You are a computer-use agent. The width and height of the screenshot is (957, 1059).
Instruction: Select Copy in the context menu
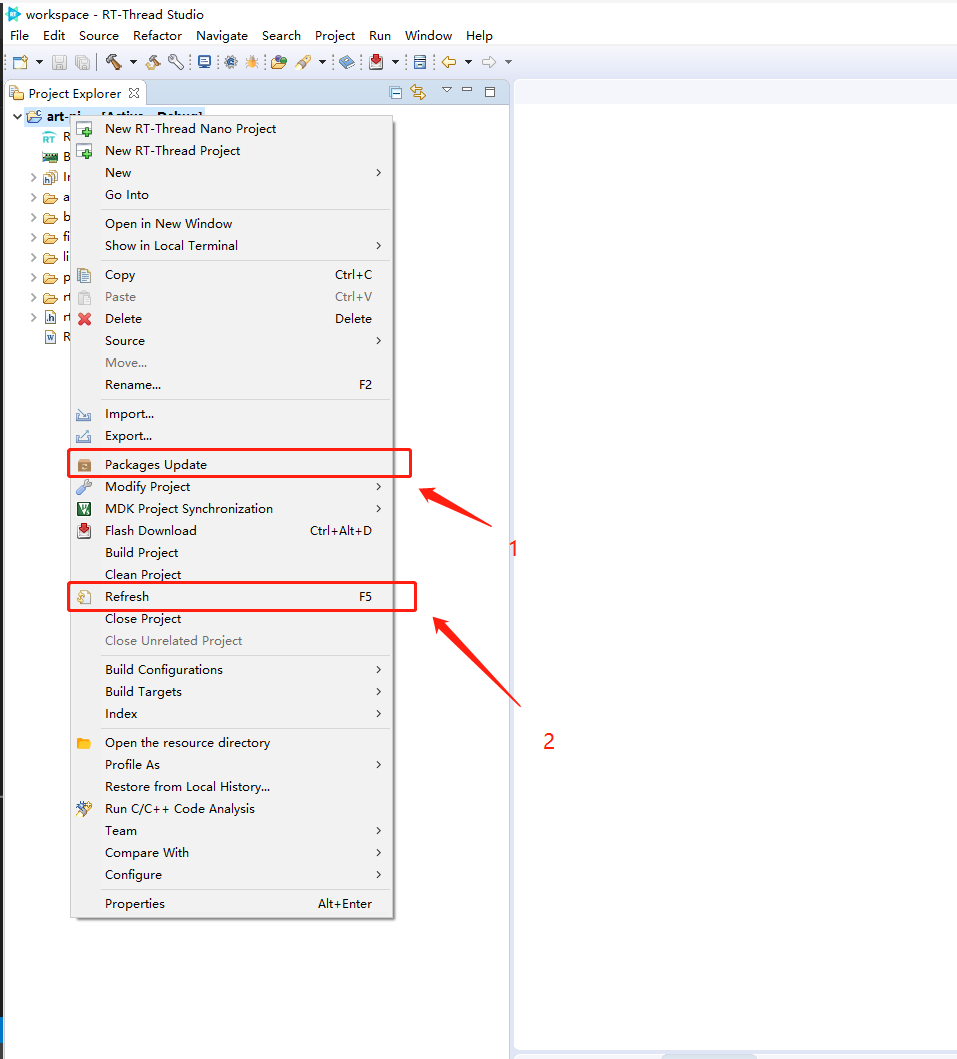point(232,275)
